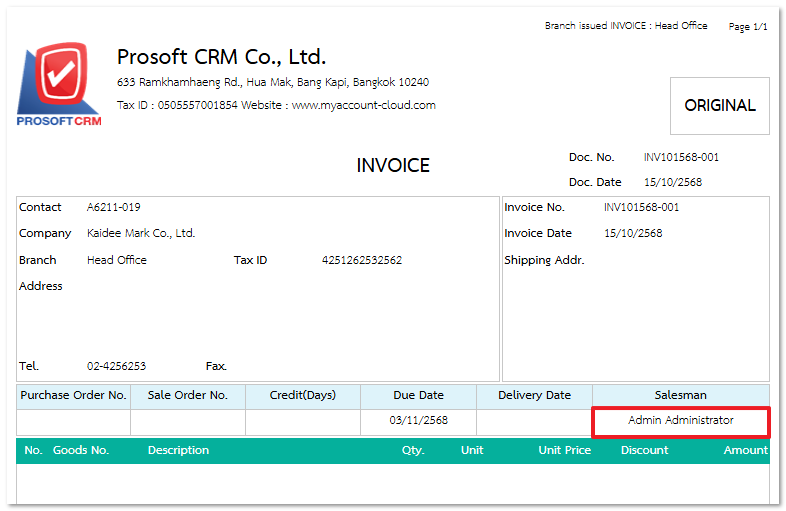Screen dimensions: 786x511
Task: Select the Tax ID number 4251262532562
Action: [x=361, y=260]
